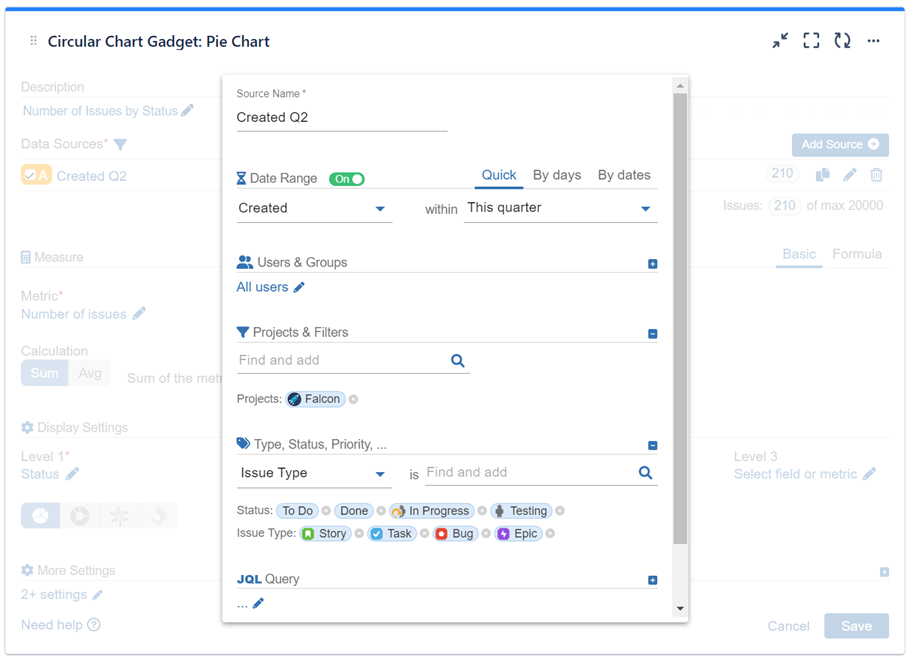
Task: Collapse the gadget view using the collapse arrows icon
Action: (780, 40)
